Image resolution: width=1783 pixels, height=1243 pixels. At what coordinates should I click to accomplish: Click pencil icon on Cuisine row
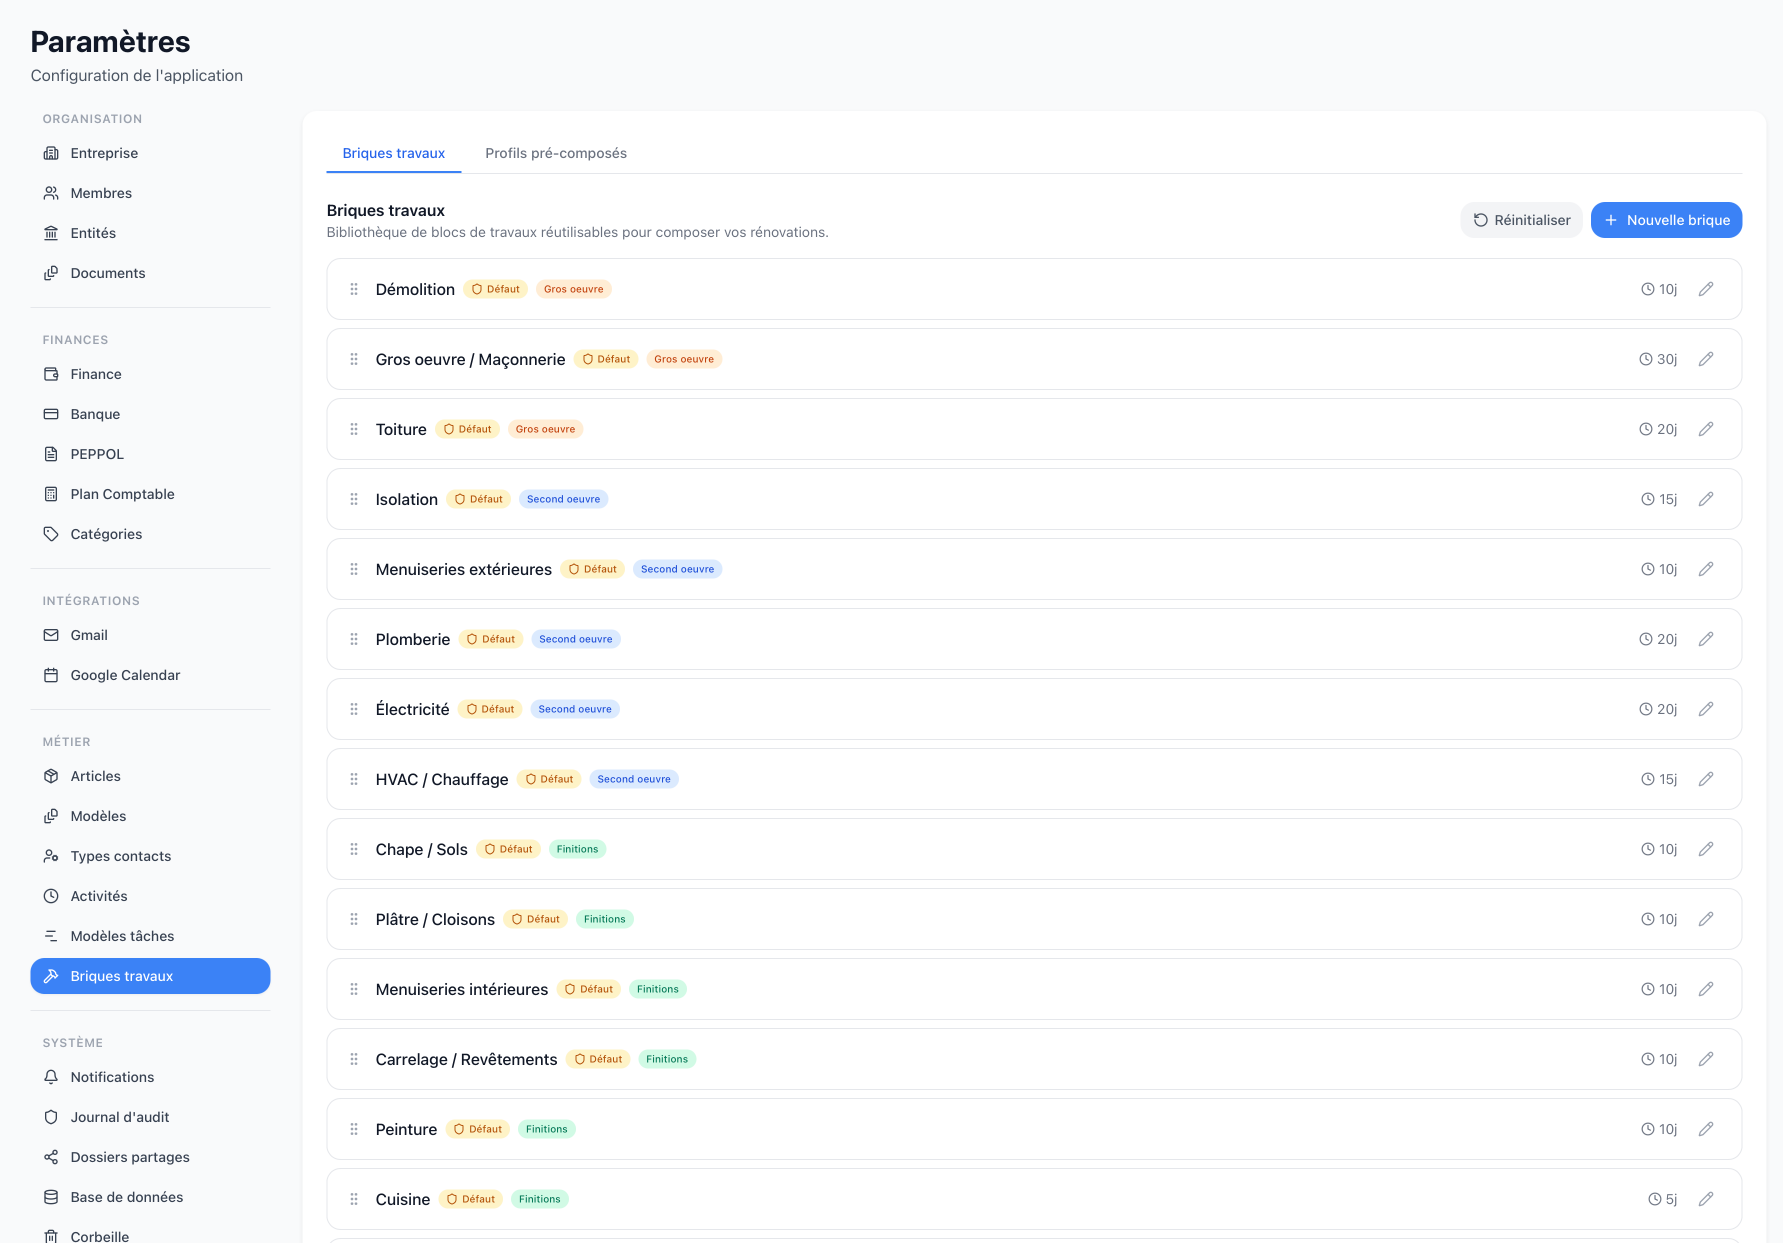[x=1706, y=1199]
